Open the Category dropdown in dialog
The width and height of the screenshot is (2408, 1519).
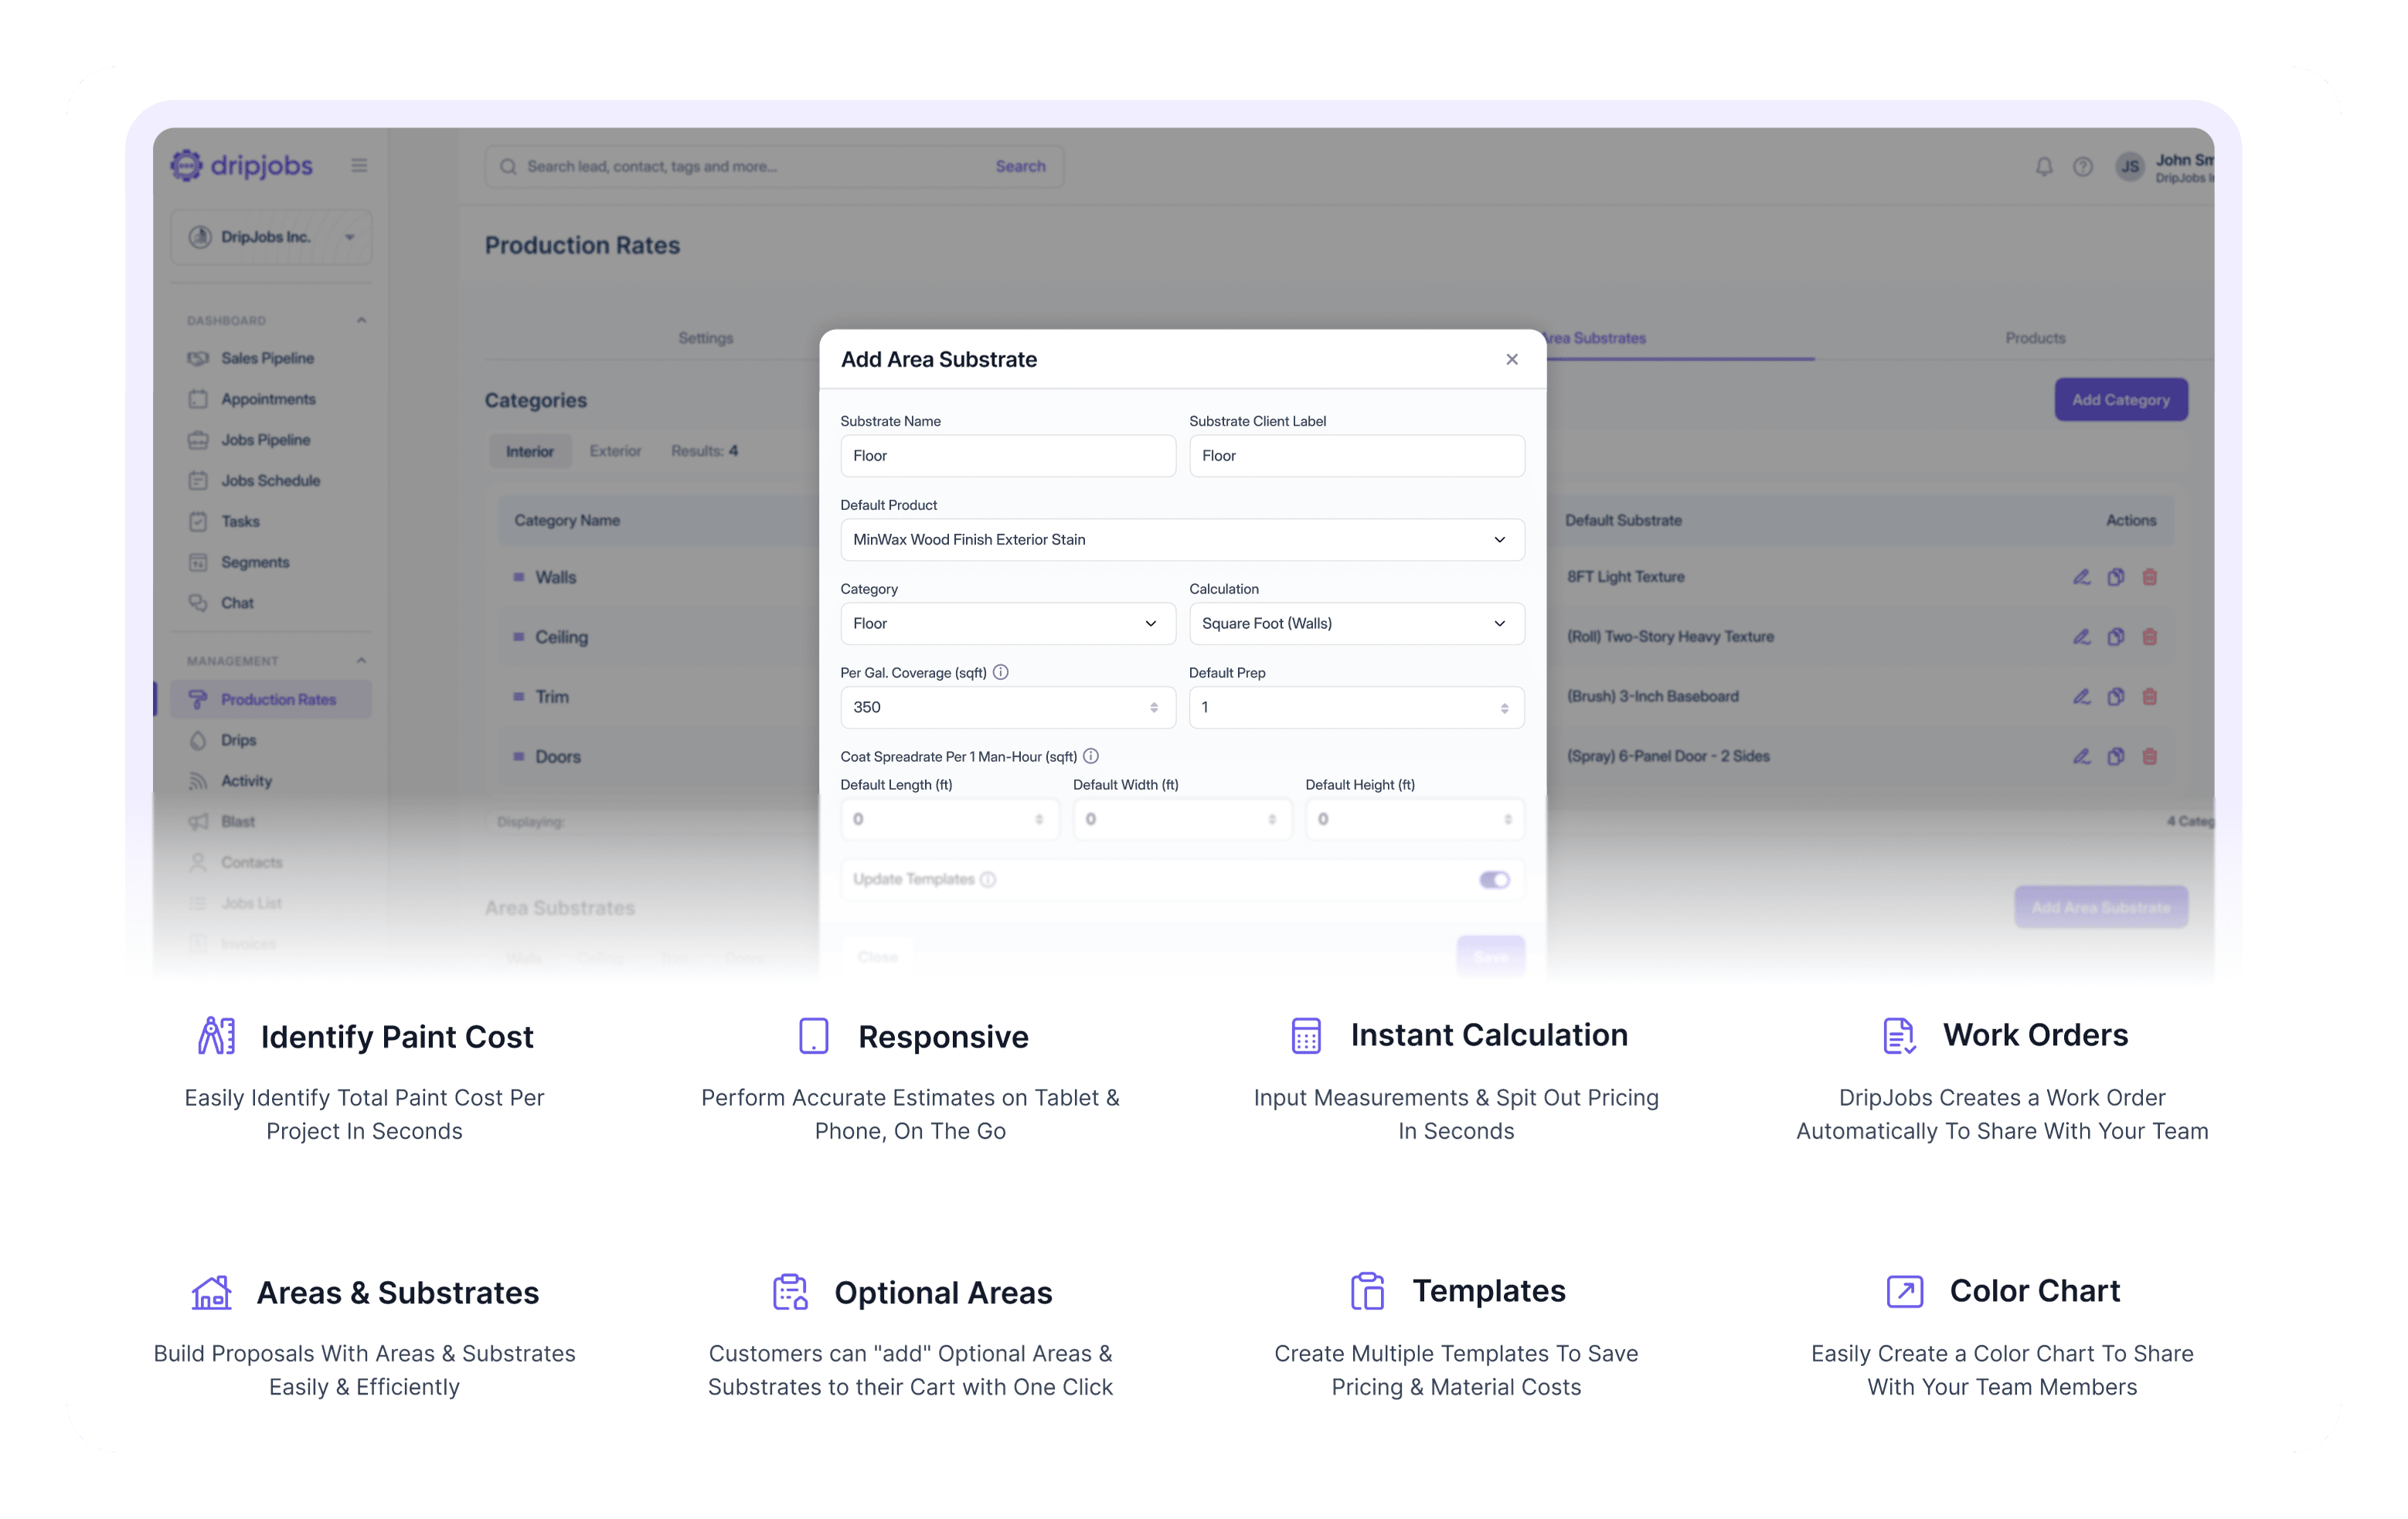coord(1008,623)
